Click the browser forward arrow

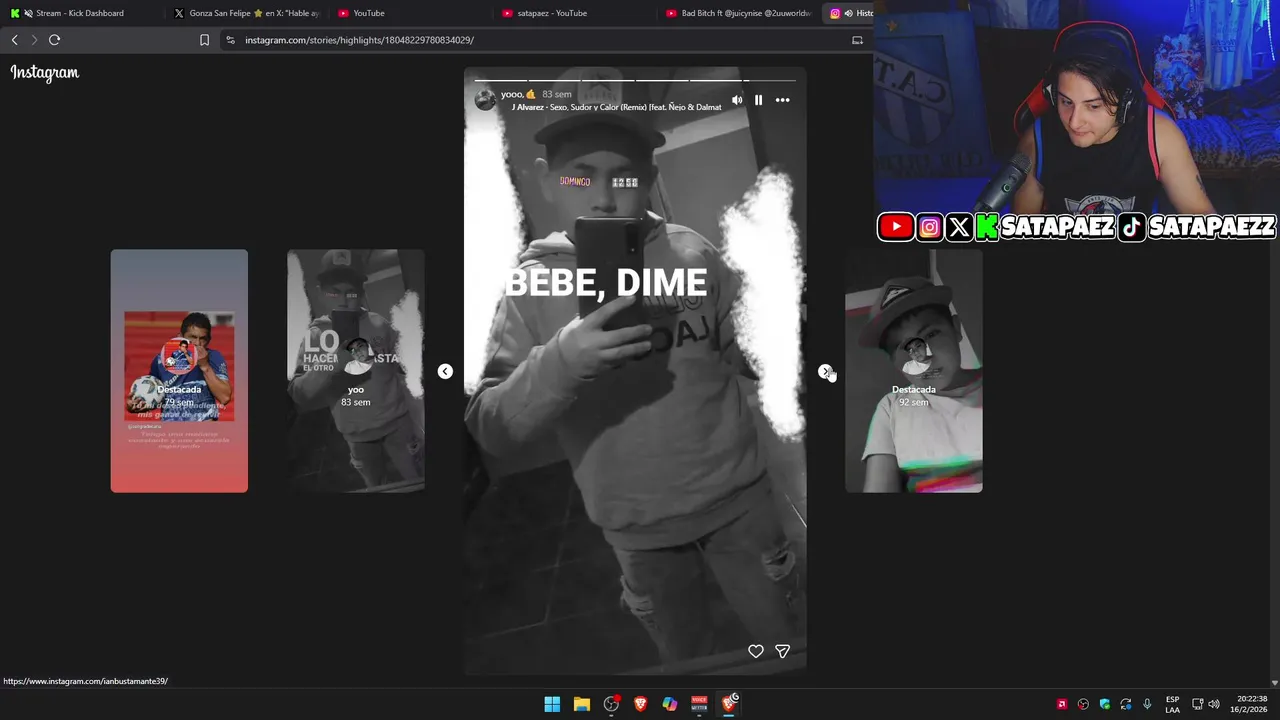click(34, 40)
